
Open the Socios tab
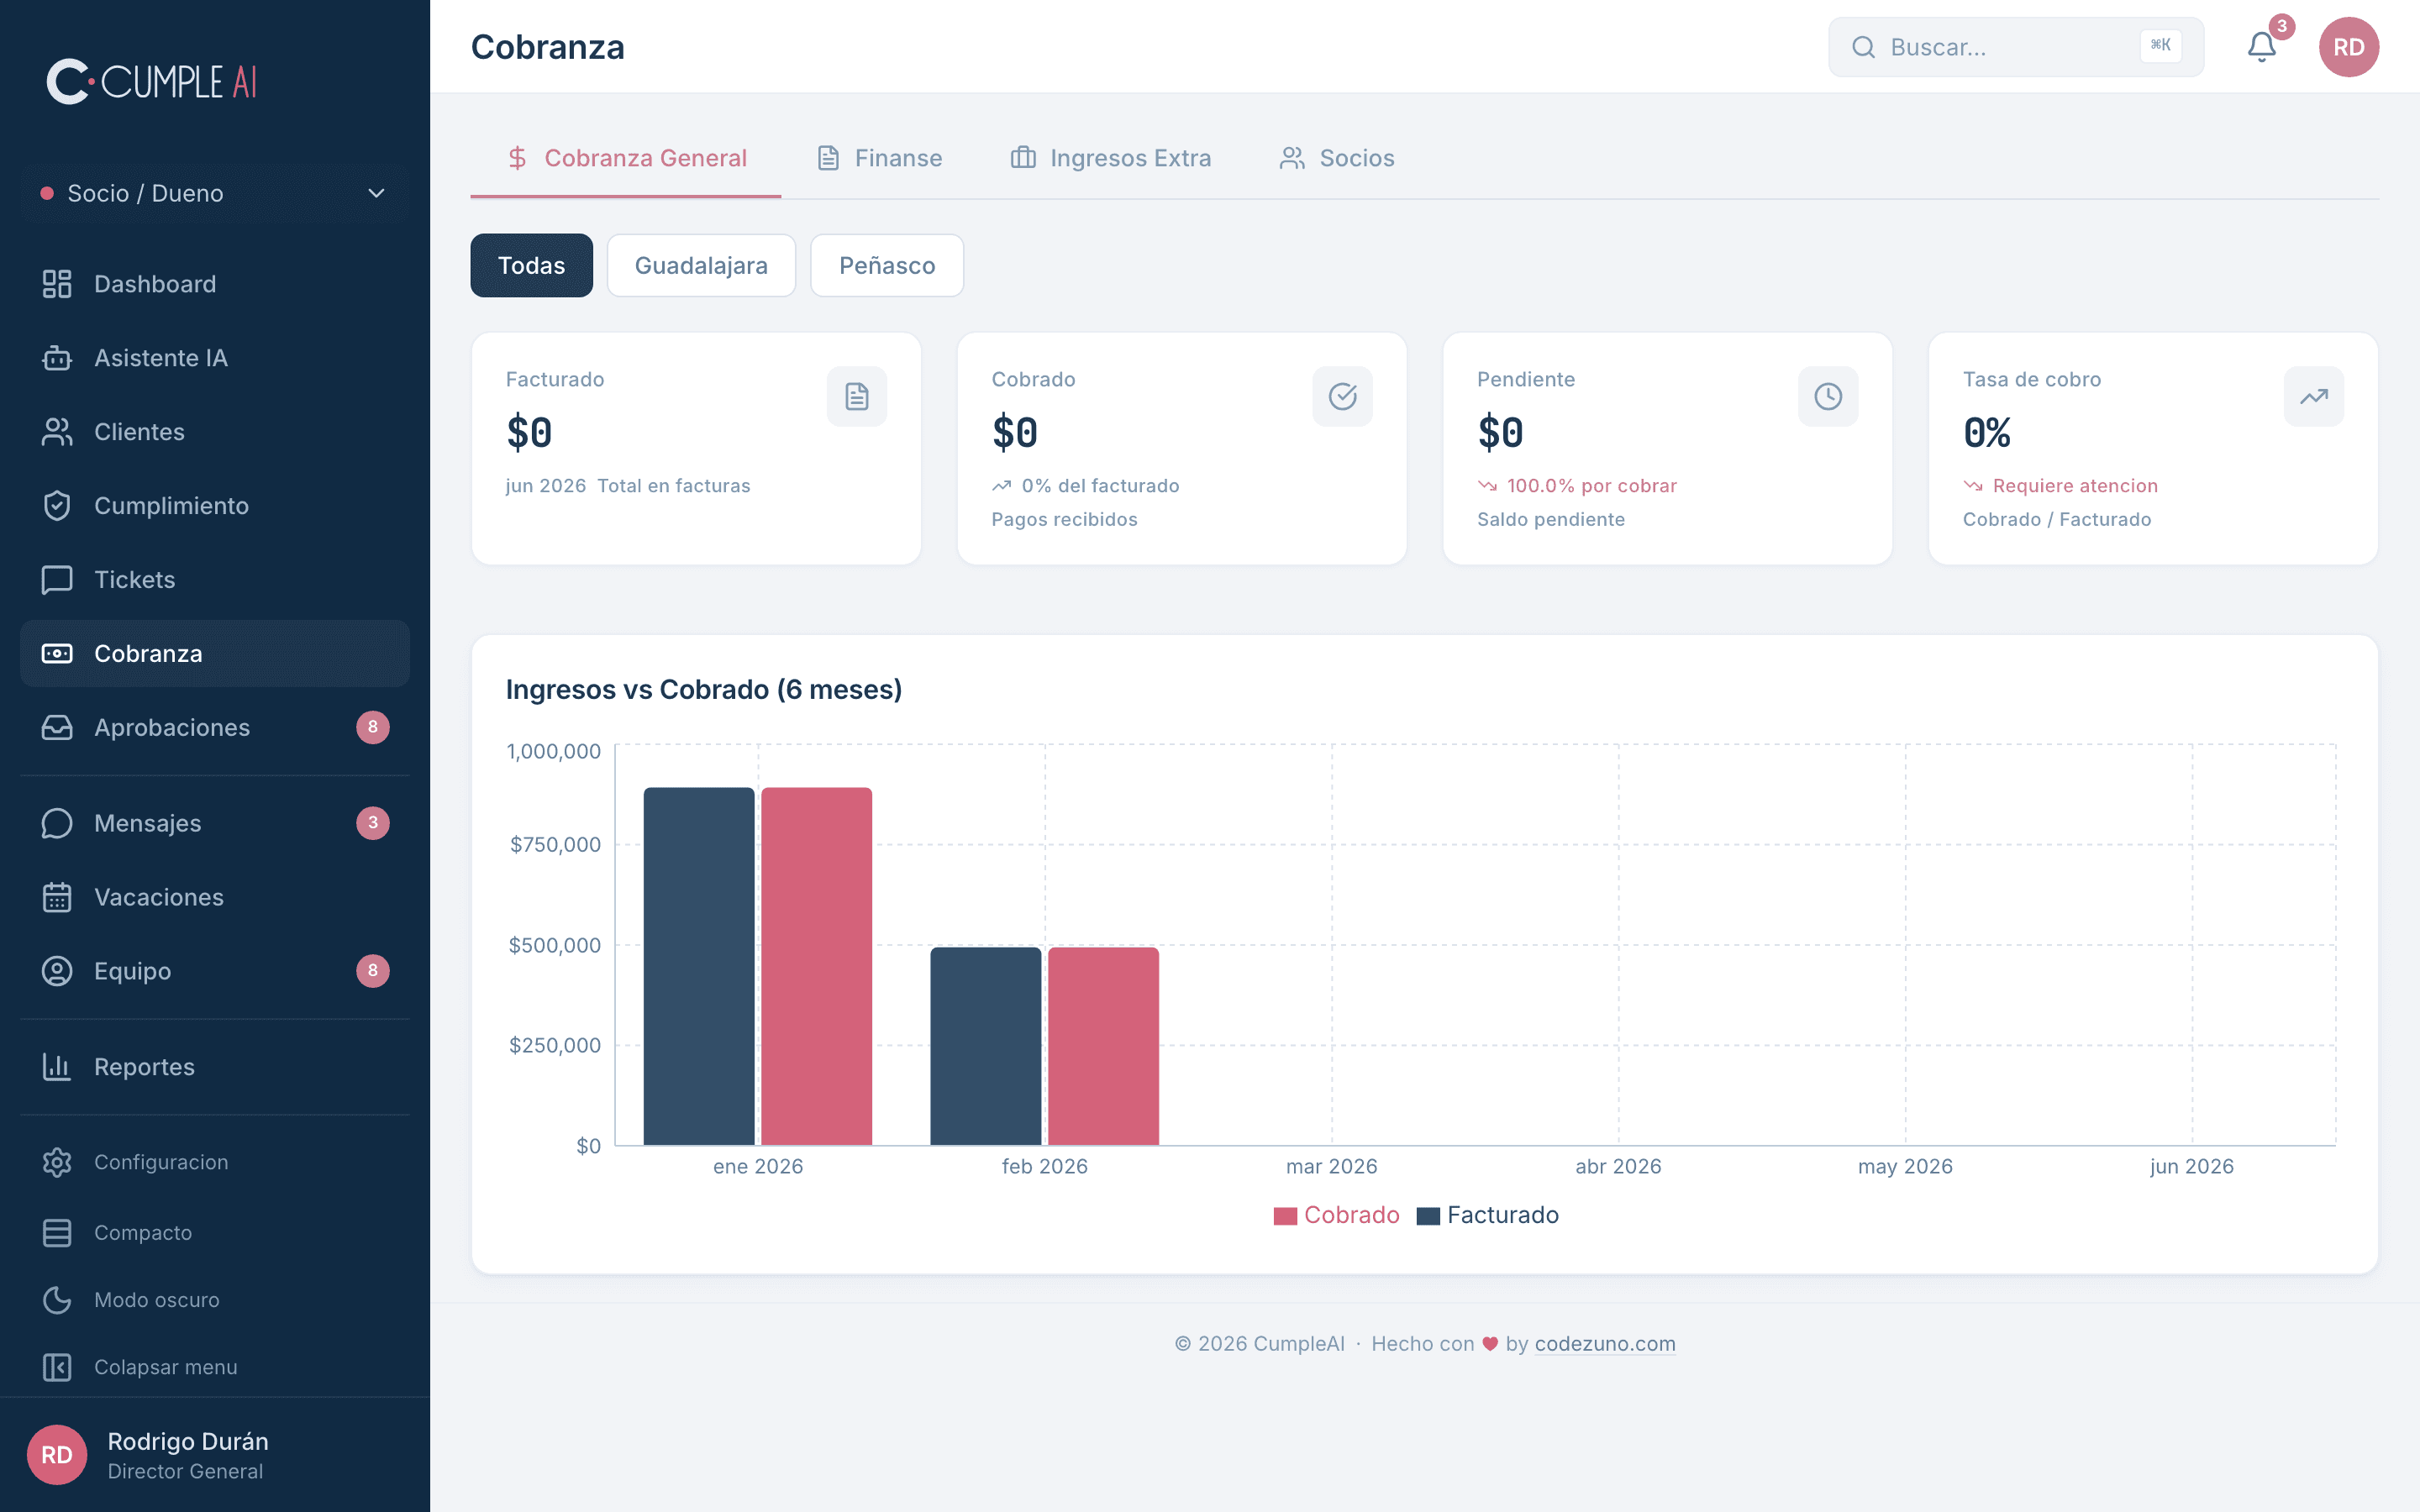[1337, 158]
